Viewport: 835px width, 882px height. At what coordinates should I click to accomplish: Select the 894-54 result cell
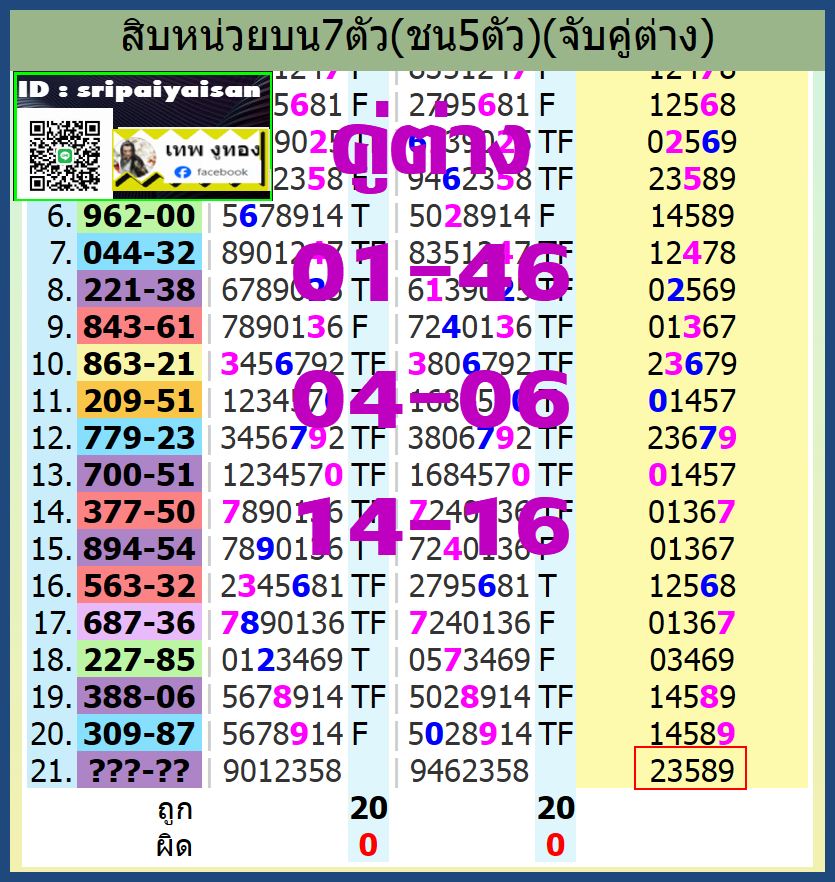coord(140,549)
